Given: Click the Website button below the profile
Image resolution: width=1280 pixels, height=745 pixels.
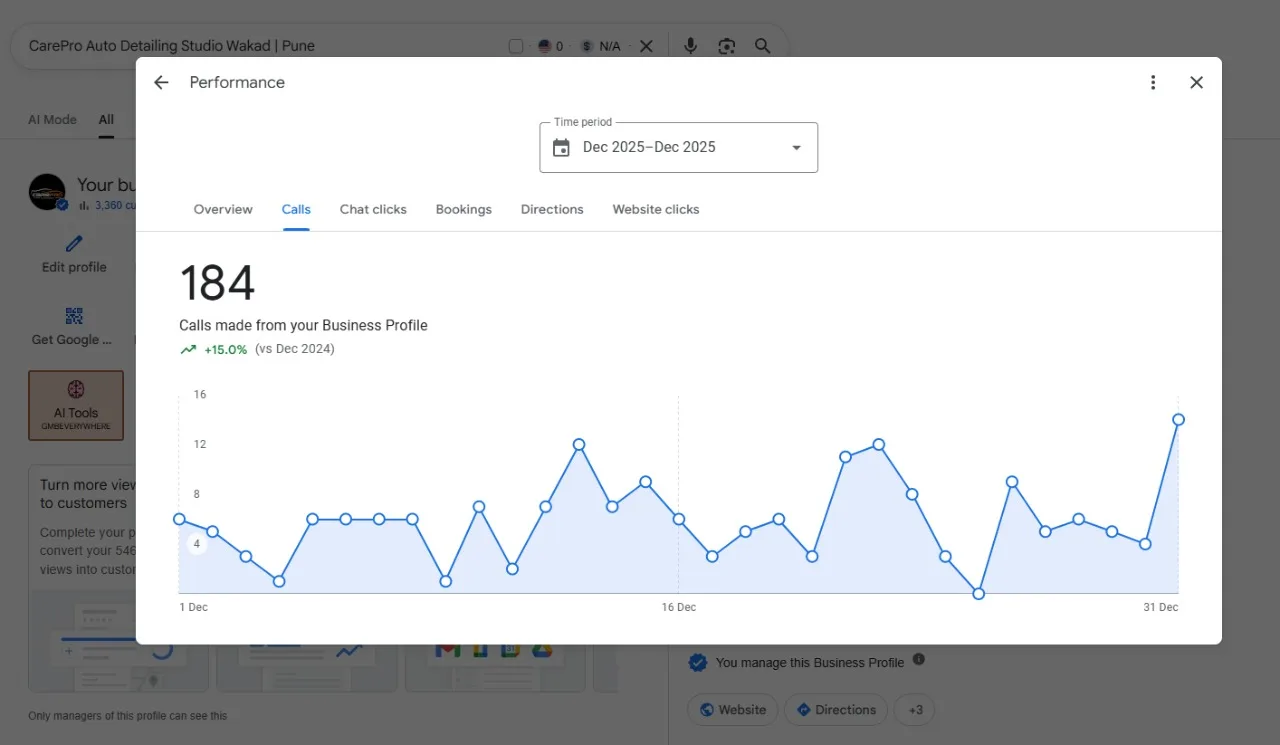Looking at the screenshot, I should click(x=733, y=710).
